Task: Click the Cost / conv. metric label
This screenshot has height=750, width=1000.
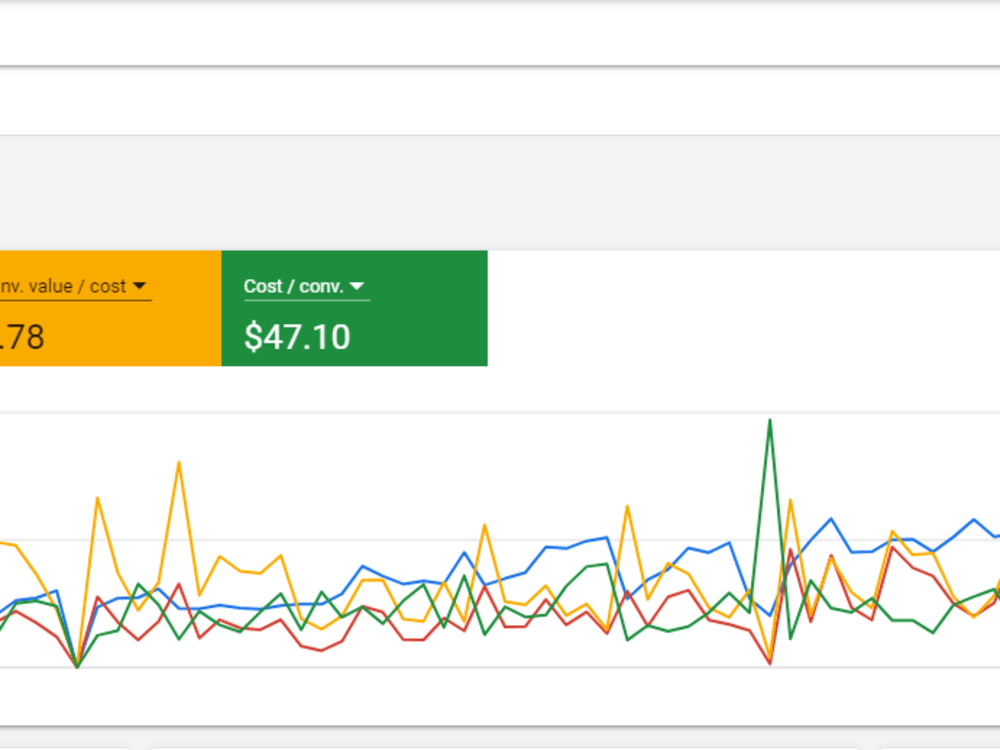Action: pyautogui.click(x=294, y=286)
